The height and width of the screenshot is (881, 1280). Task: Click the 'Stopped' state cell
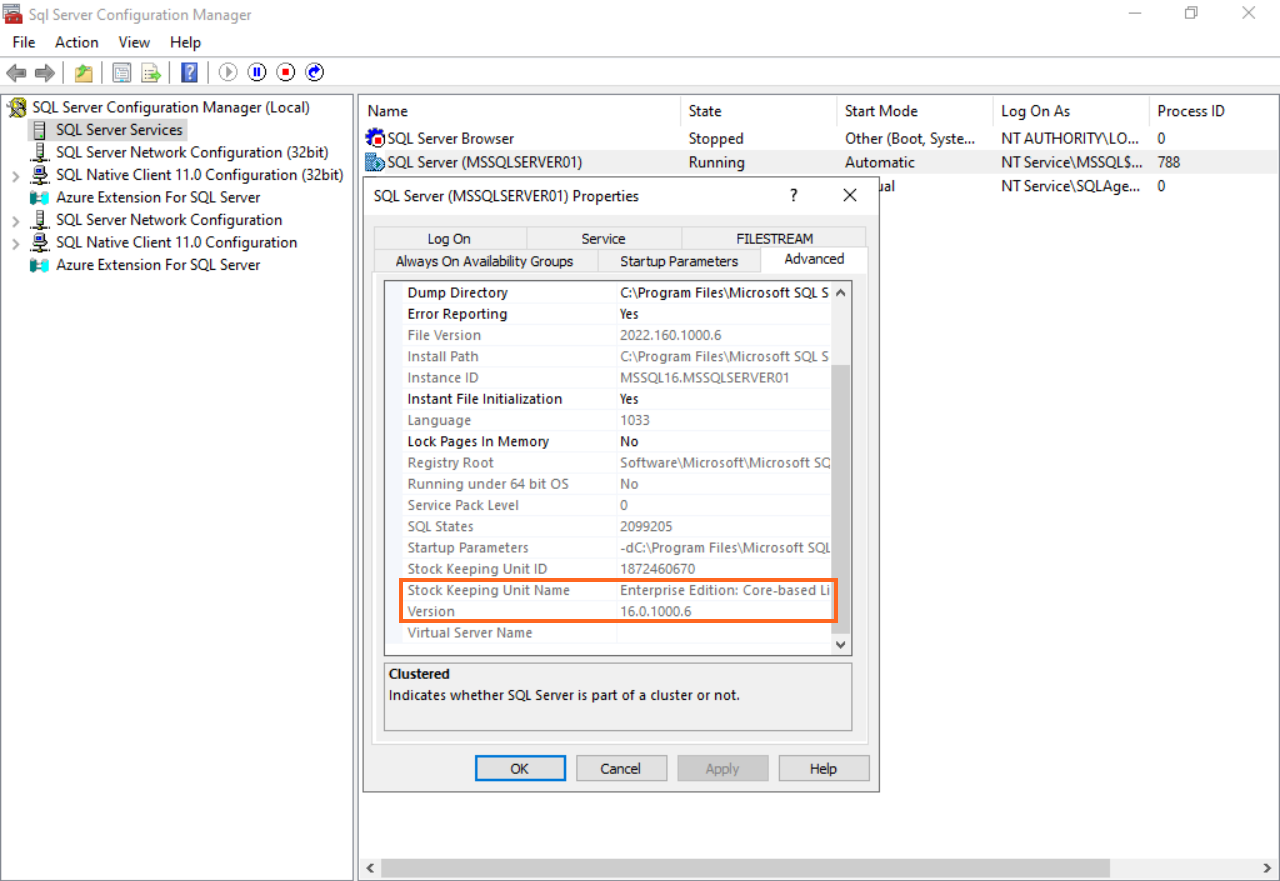tap(716, 139)
